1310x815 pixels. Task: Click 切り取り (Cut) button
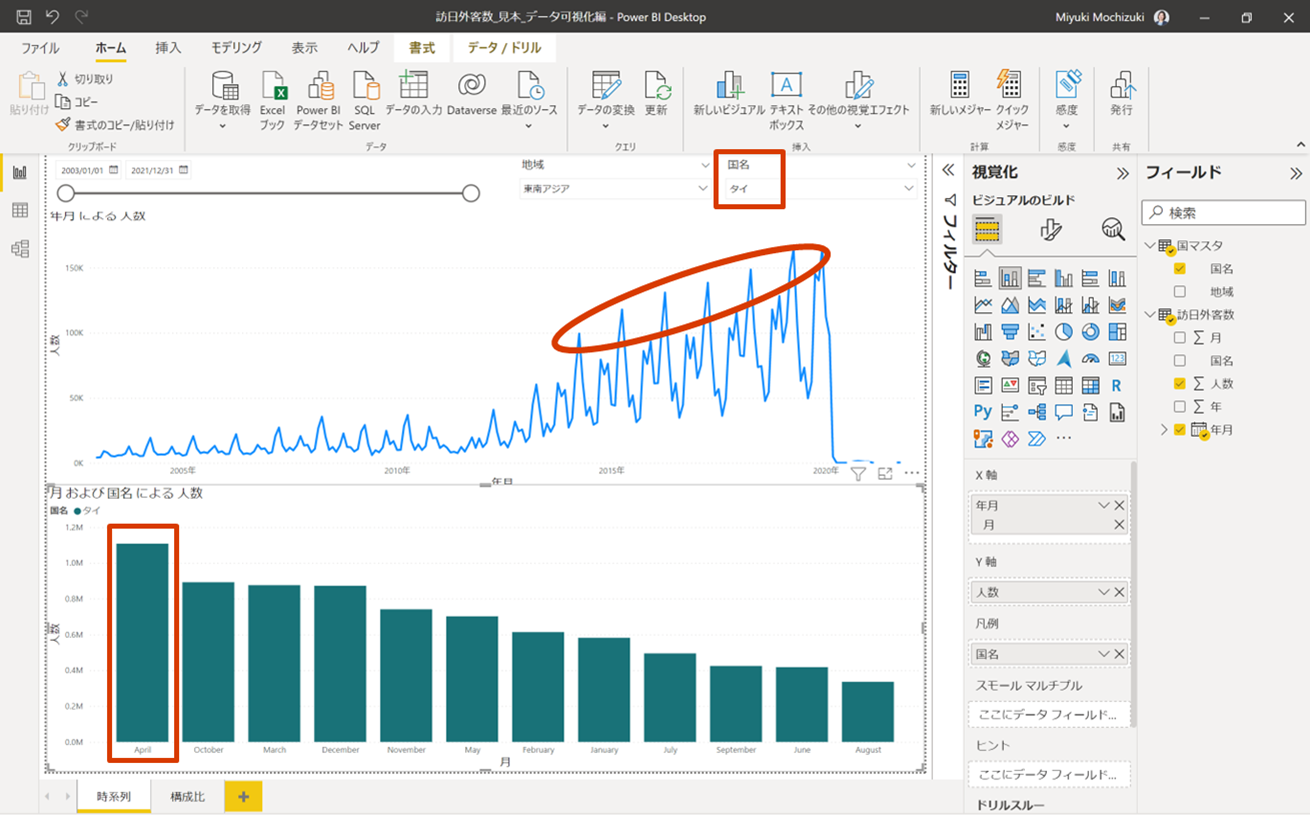[x=85, y=79]
